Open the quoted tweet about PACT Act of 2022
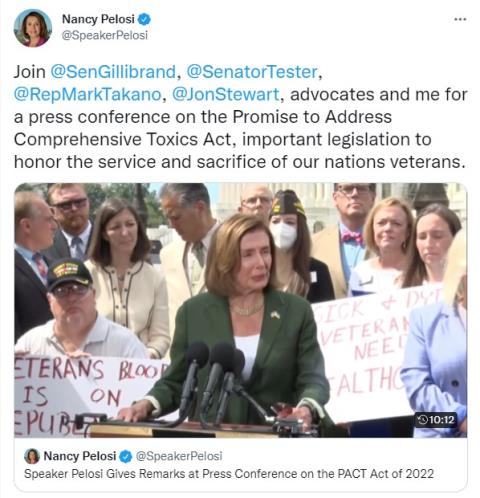 (x=240, y=465)
